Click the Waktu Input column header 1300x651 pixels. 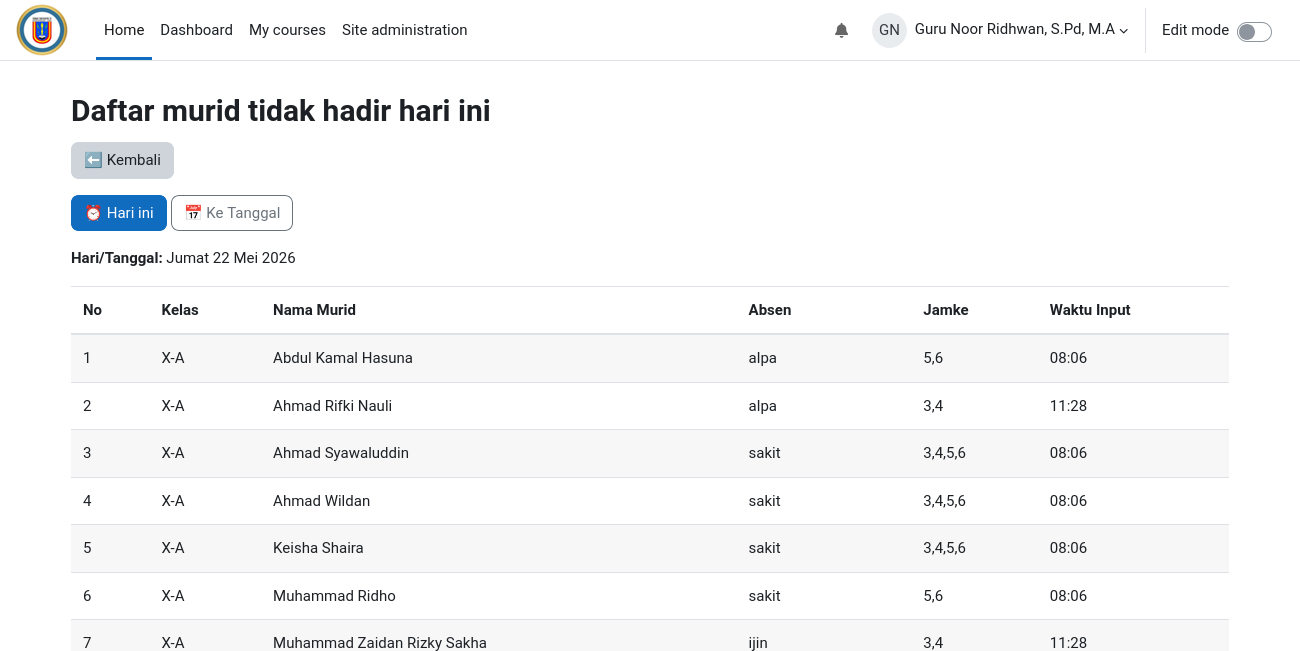coord(1090,310)
